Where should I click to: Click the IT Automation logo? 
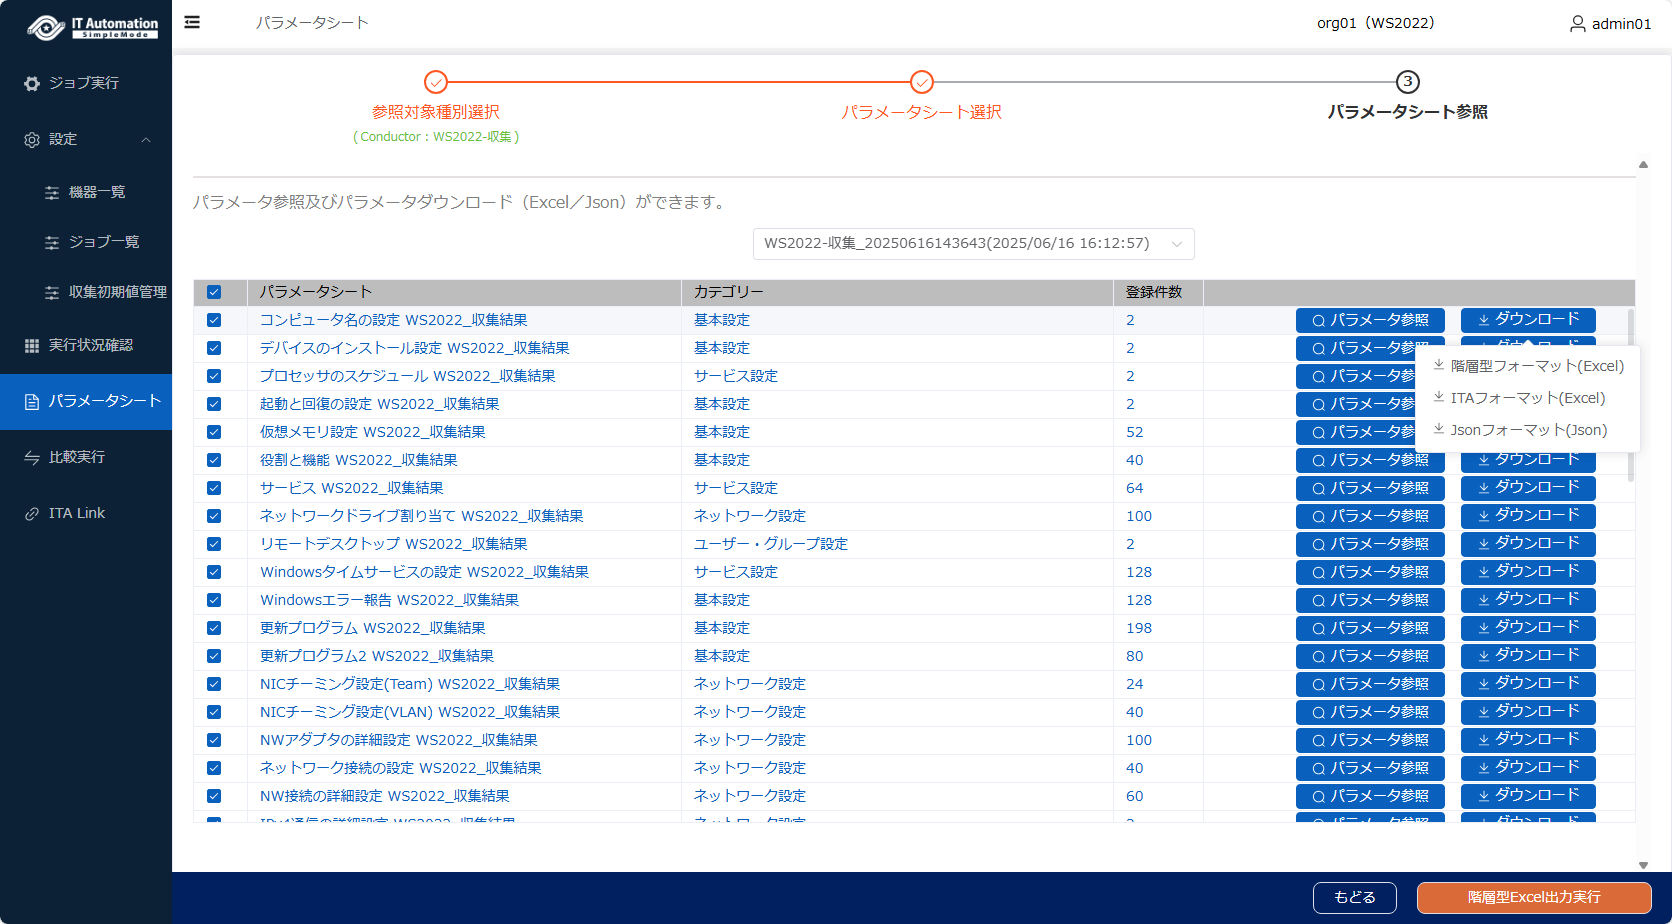point(92,27)
